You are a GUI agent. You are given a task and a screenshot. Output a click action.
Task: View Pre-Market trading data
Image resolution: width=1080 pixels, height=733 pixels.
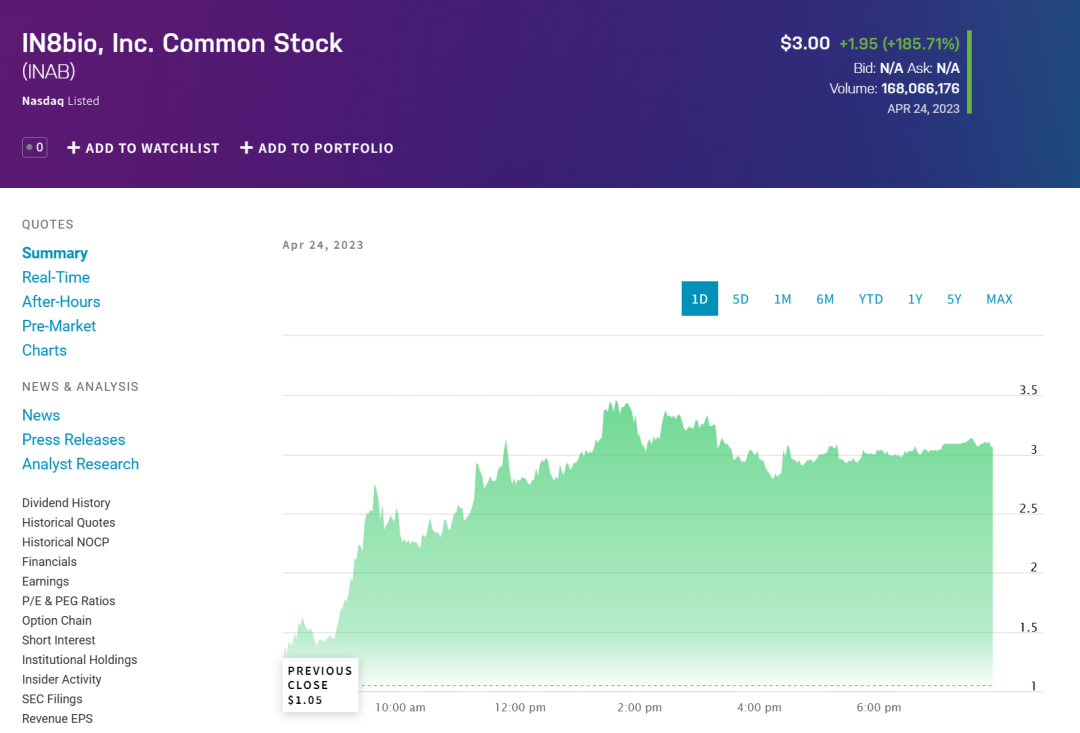click(x=59, y=325)
